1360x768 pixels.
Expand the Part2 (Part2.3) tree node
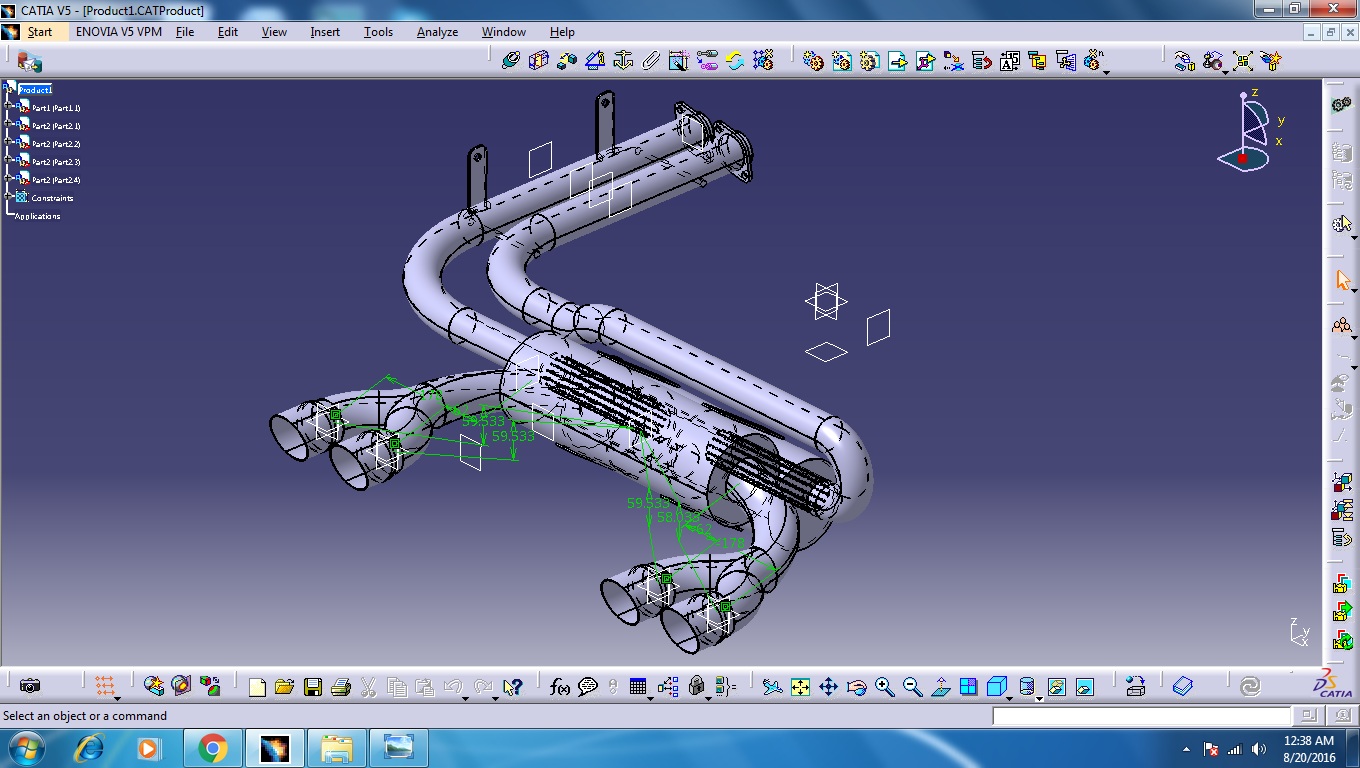(x=8, y=160)
